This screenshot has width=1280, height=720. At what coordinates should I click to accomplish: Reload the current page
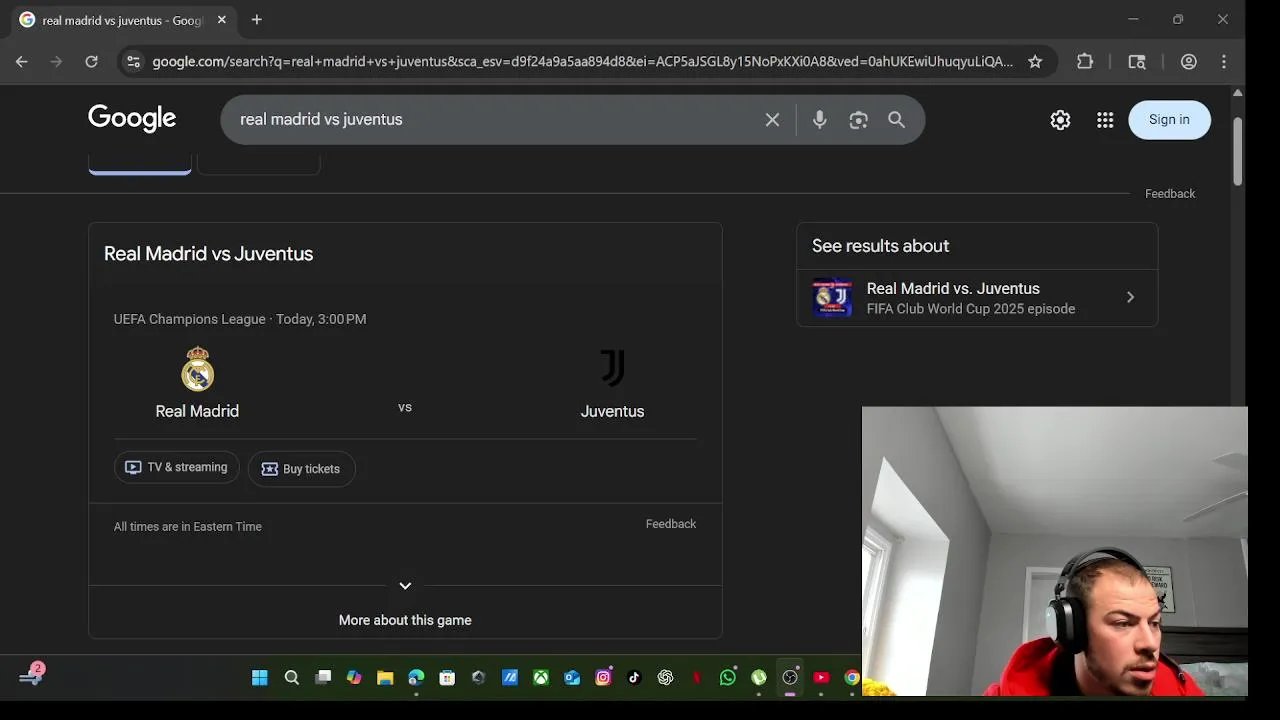91,62
